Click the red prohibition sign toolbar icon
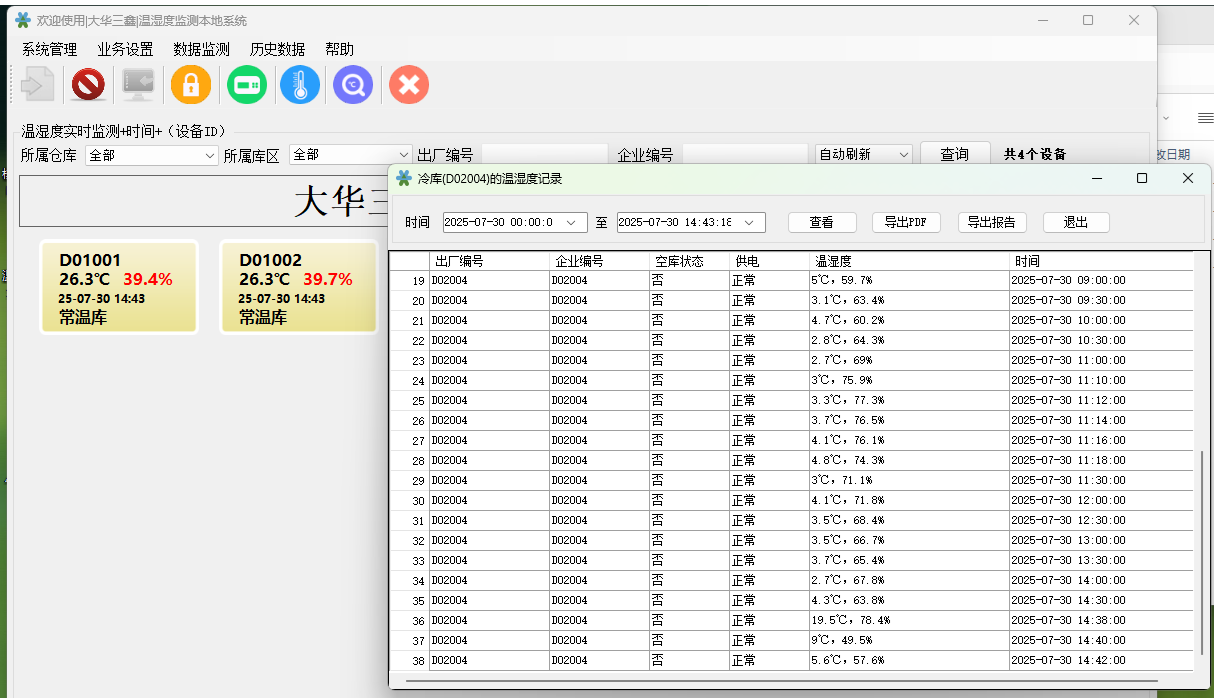 click(88, 85)
